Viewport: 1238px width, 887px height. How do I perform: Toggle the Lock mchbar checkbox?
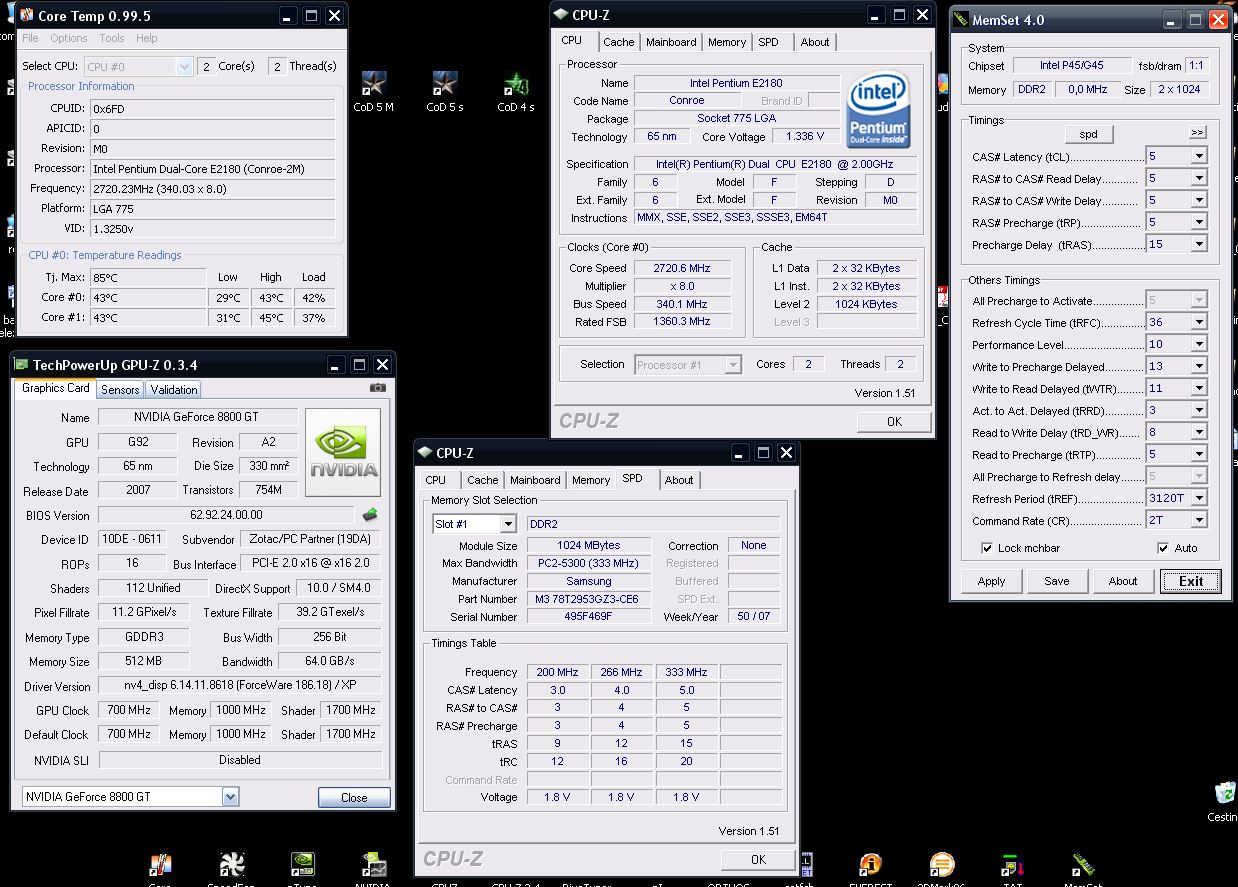[x=987, y=548]
